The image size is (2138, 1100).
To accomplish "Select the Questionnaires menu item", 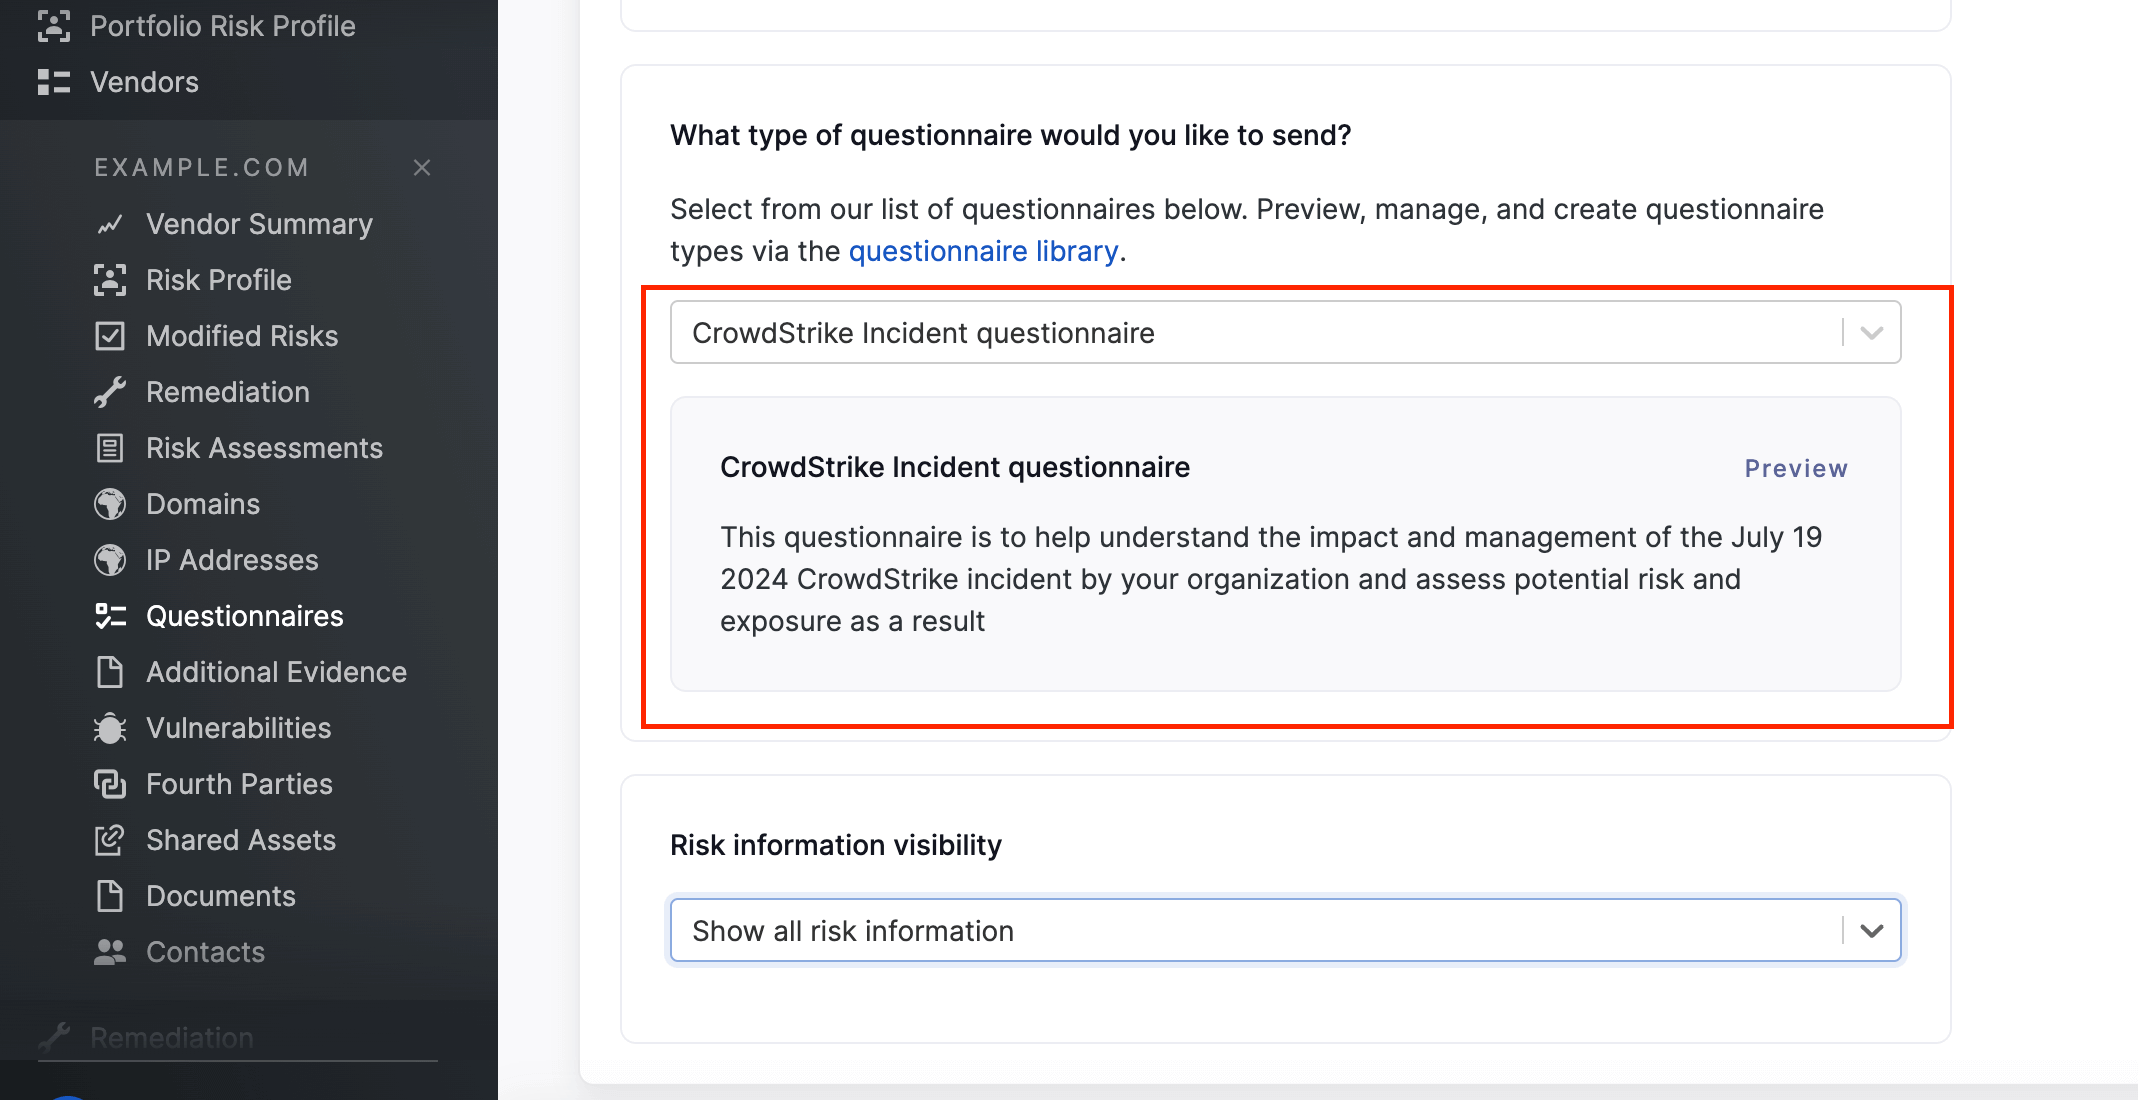I will (245, 616).
